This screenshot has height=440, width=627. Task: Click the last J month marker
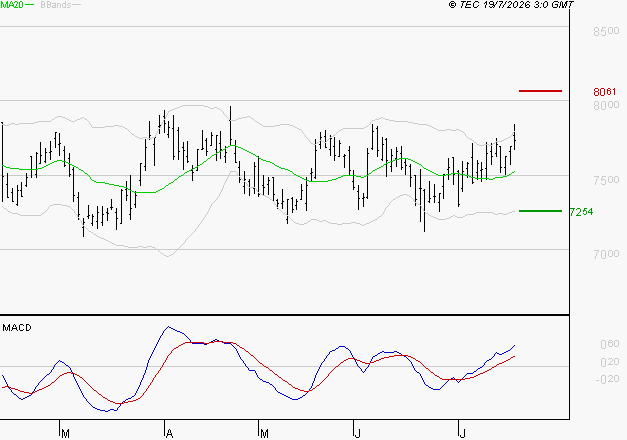point(463,434)
